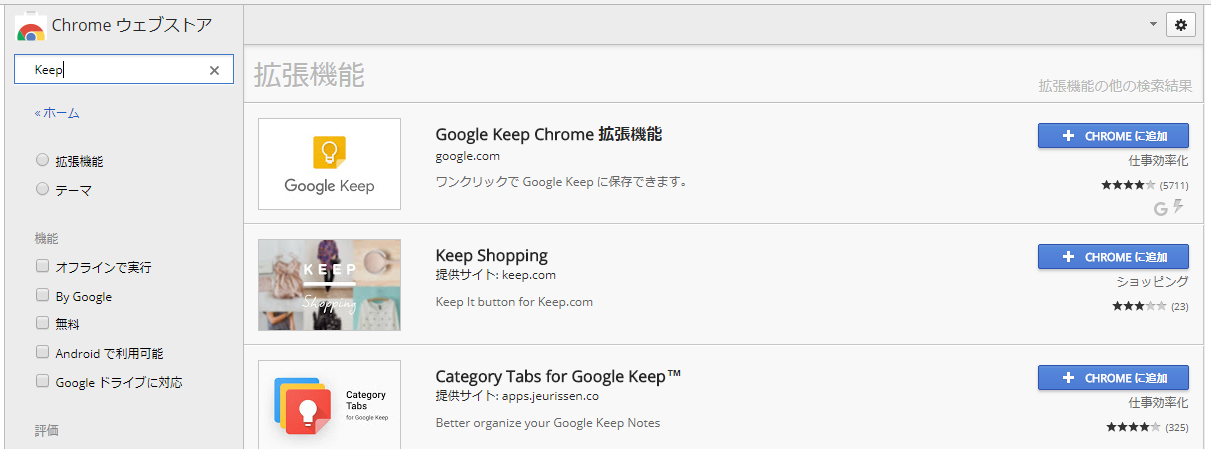The image size is (1211, 449).
Task: Clear the search box with X icon
Action: (x=214, y=70)
